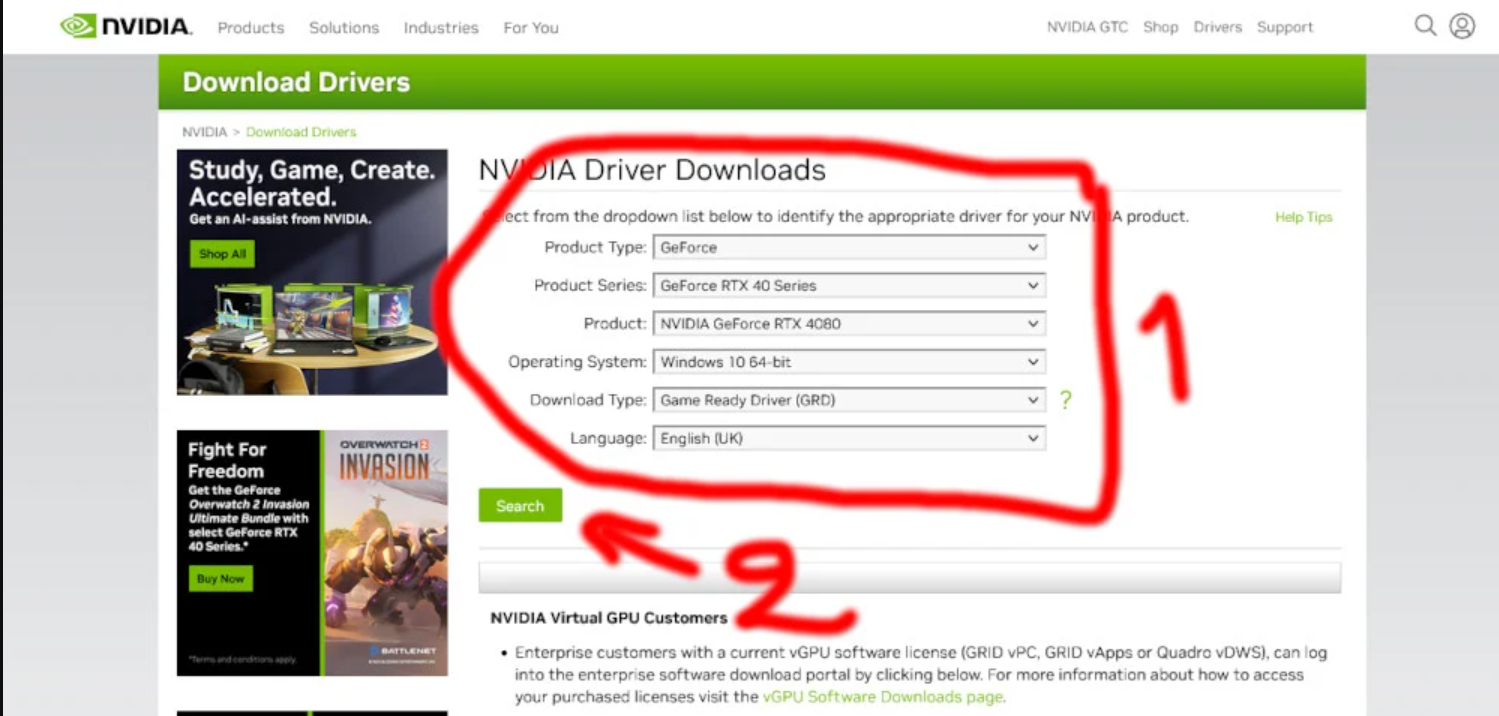The width and height of the screenshot is (1499, 716).
Task: Open the Industries menu
Action: click(441, 28)
